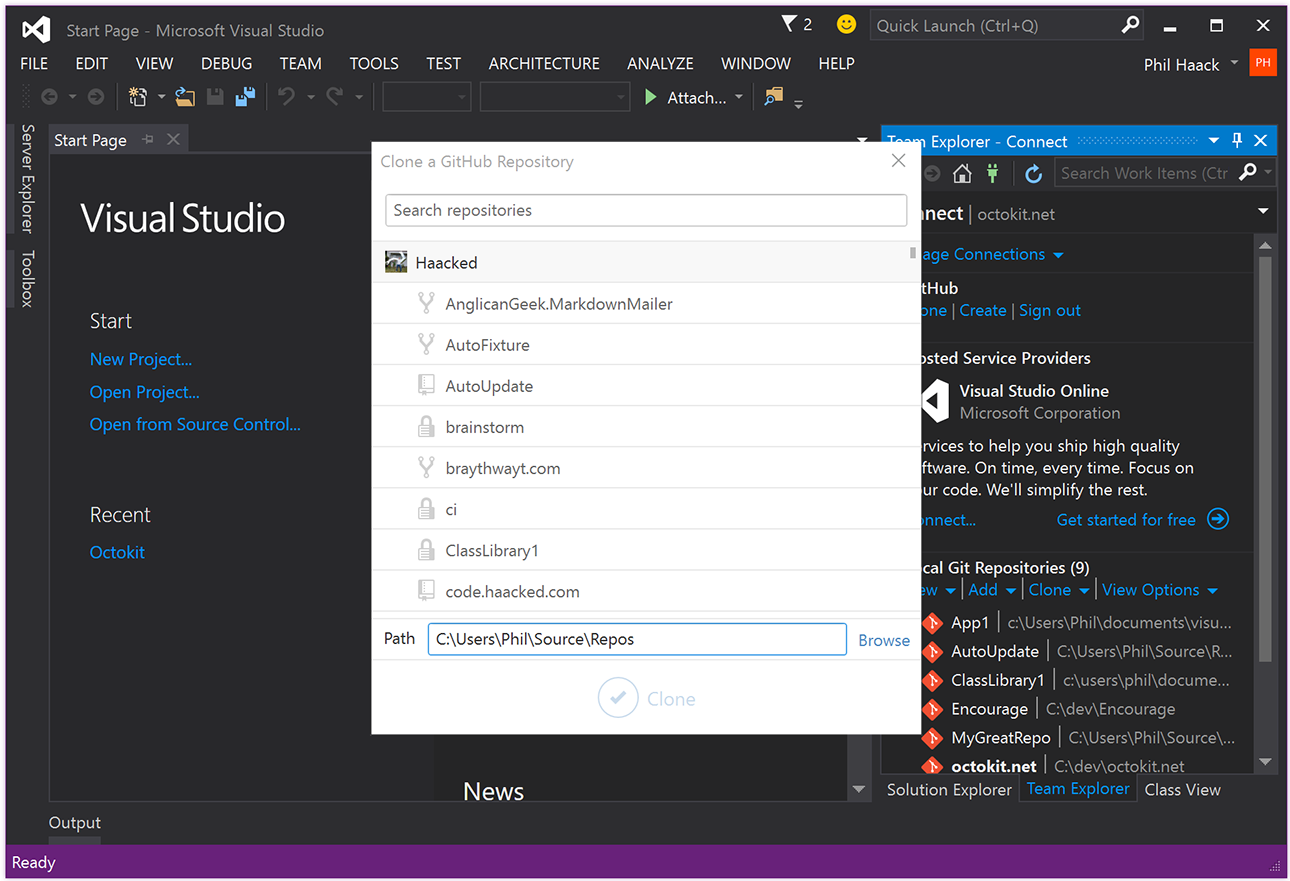Image resolution: width=1290 pixels, height=881 pixels.
Task: Click the Quick Launch magnifier icon
Action: coord(1130,25)
